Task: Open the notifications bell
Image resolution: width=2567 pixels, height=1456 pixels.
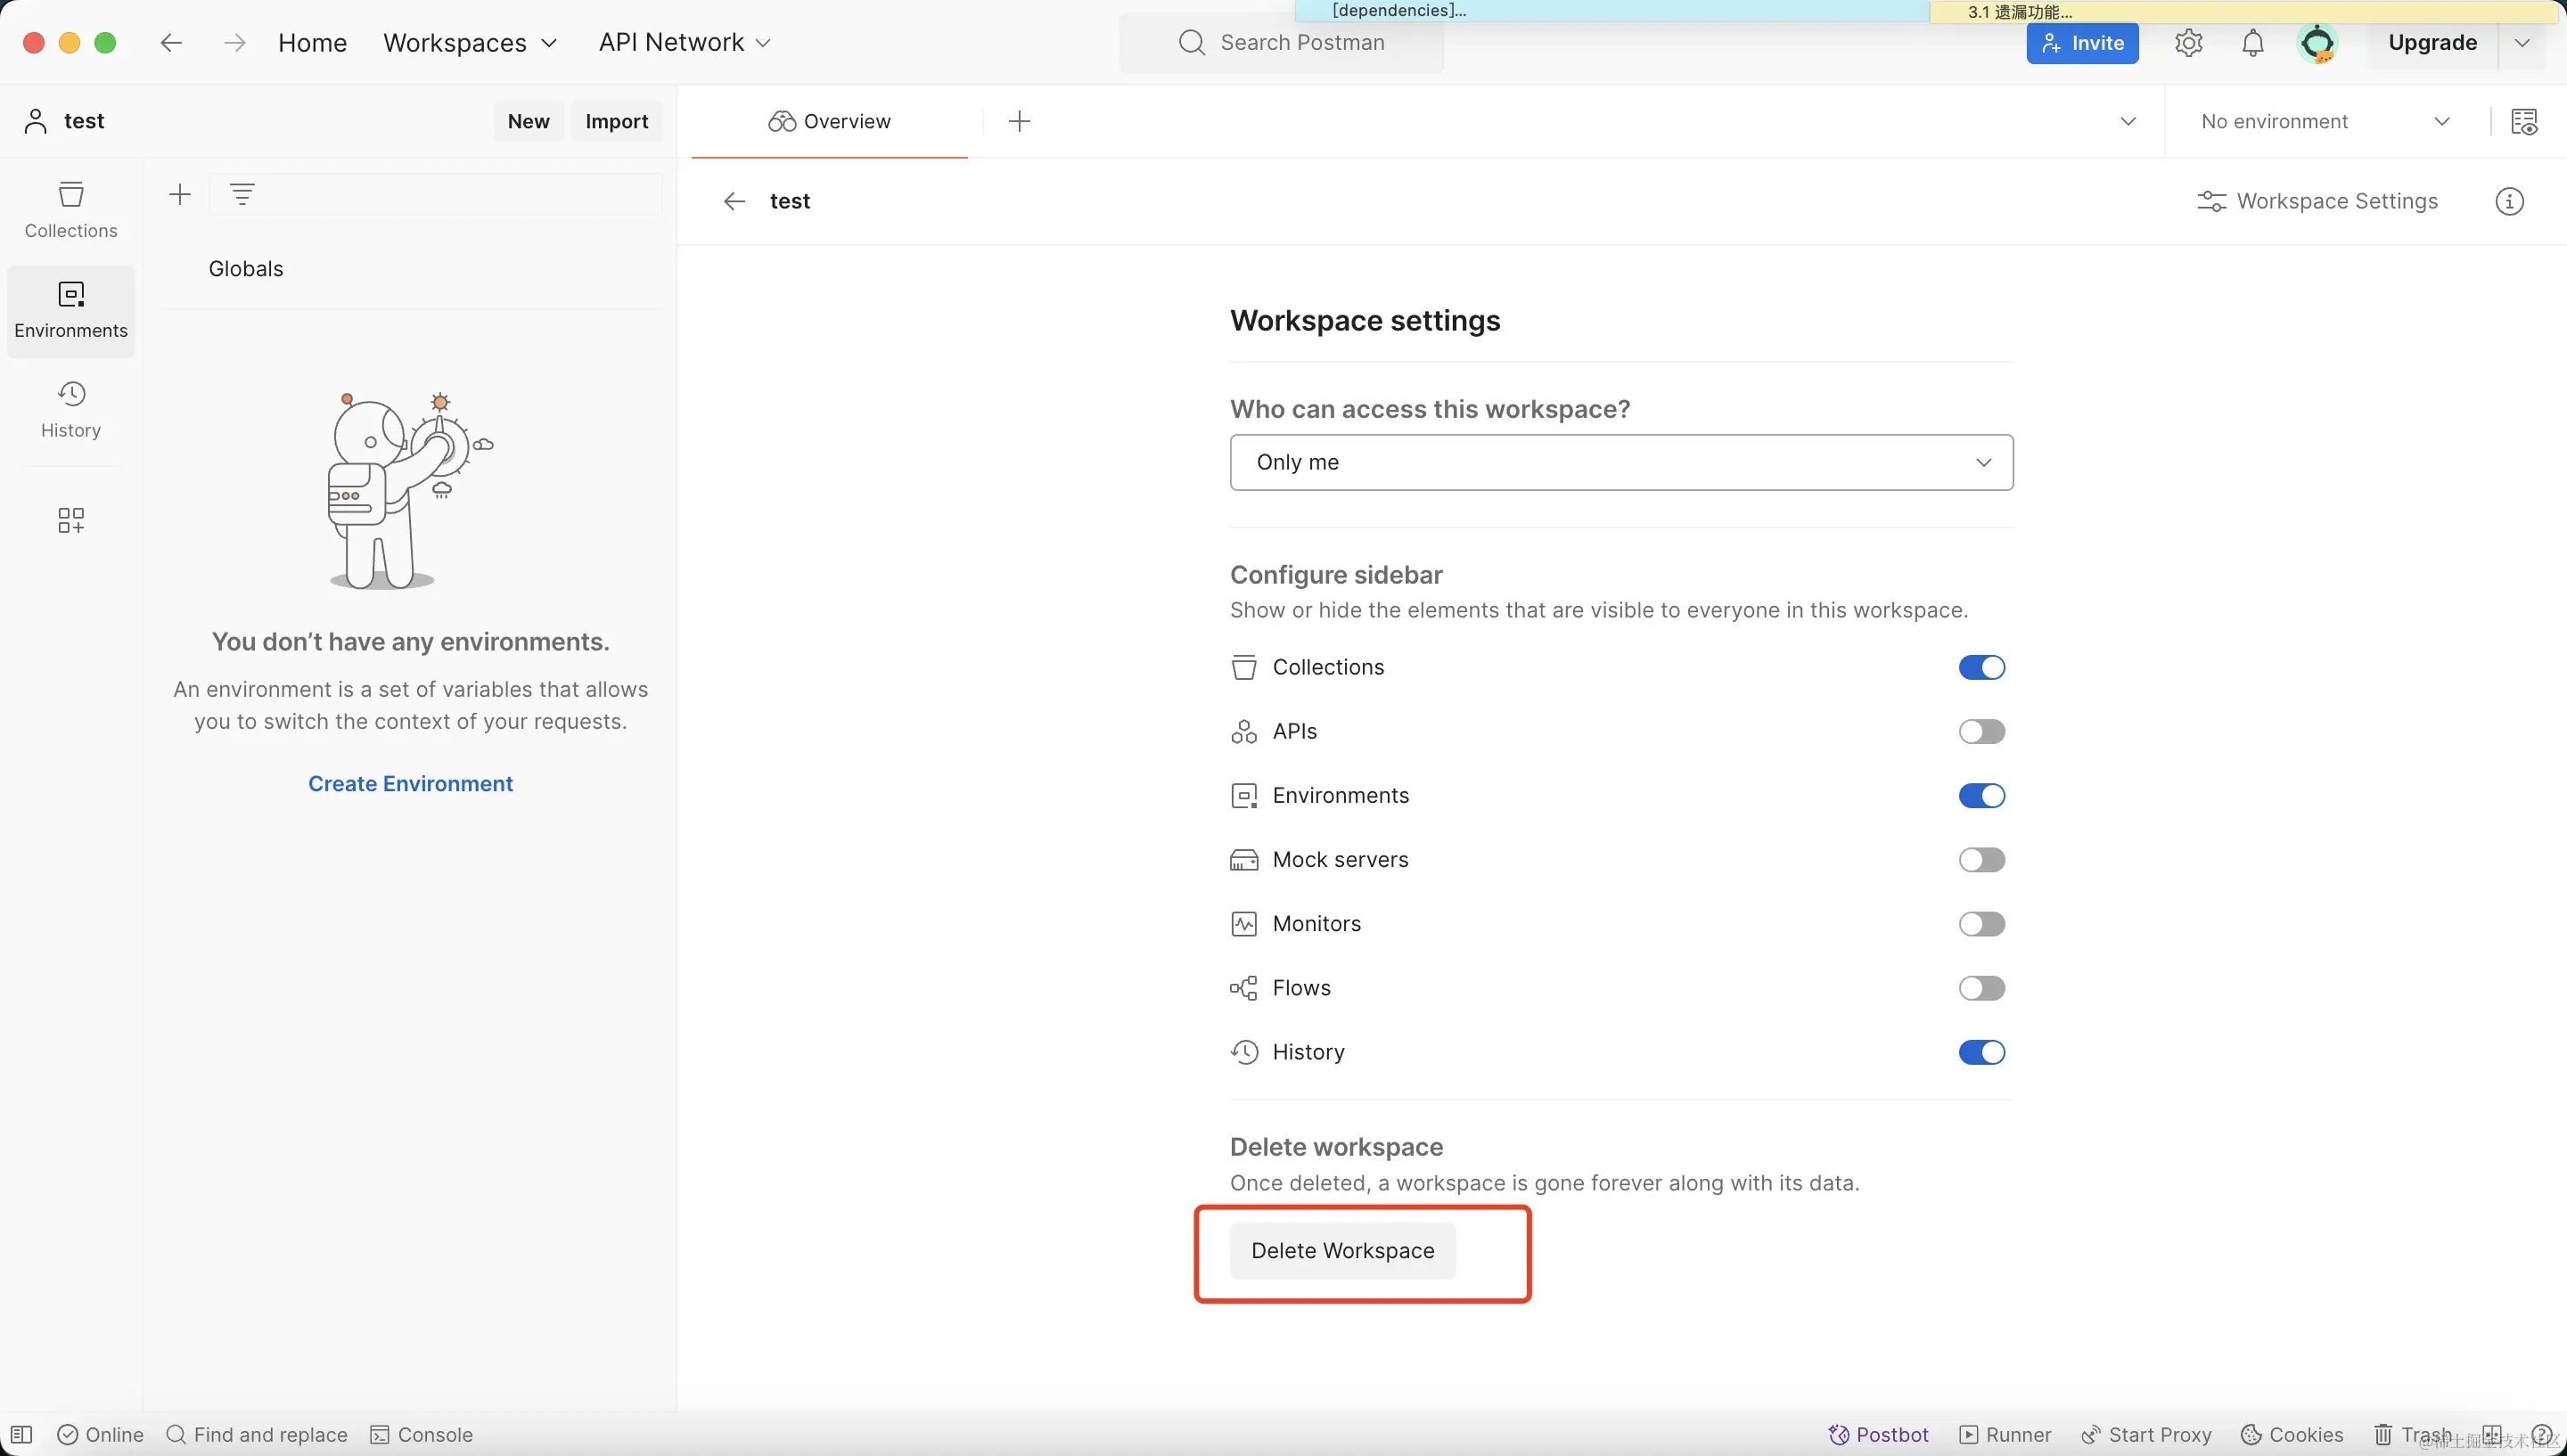Action: tap(2252, 43)
